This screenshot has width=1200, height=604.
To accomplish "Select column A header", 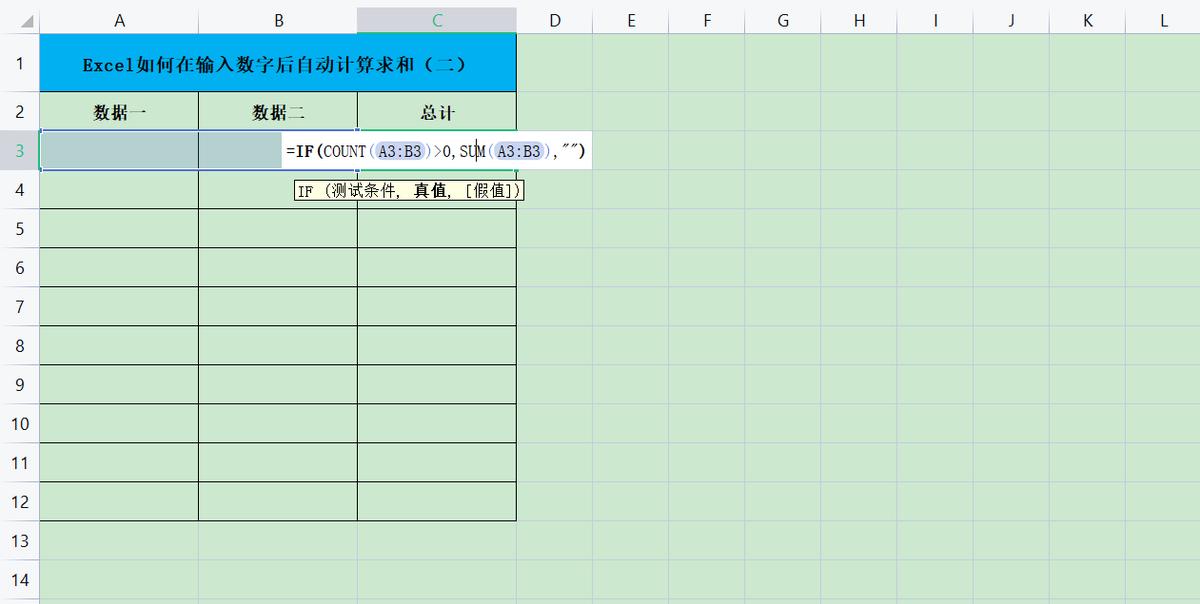I will click(x=119, y=18).
